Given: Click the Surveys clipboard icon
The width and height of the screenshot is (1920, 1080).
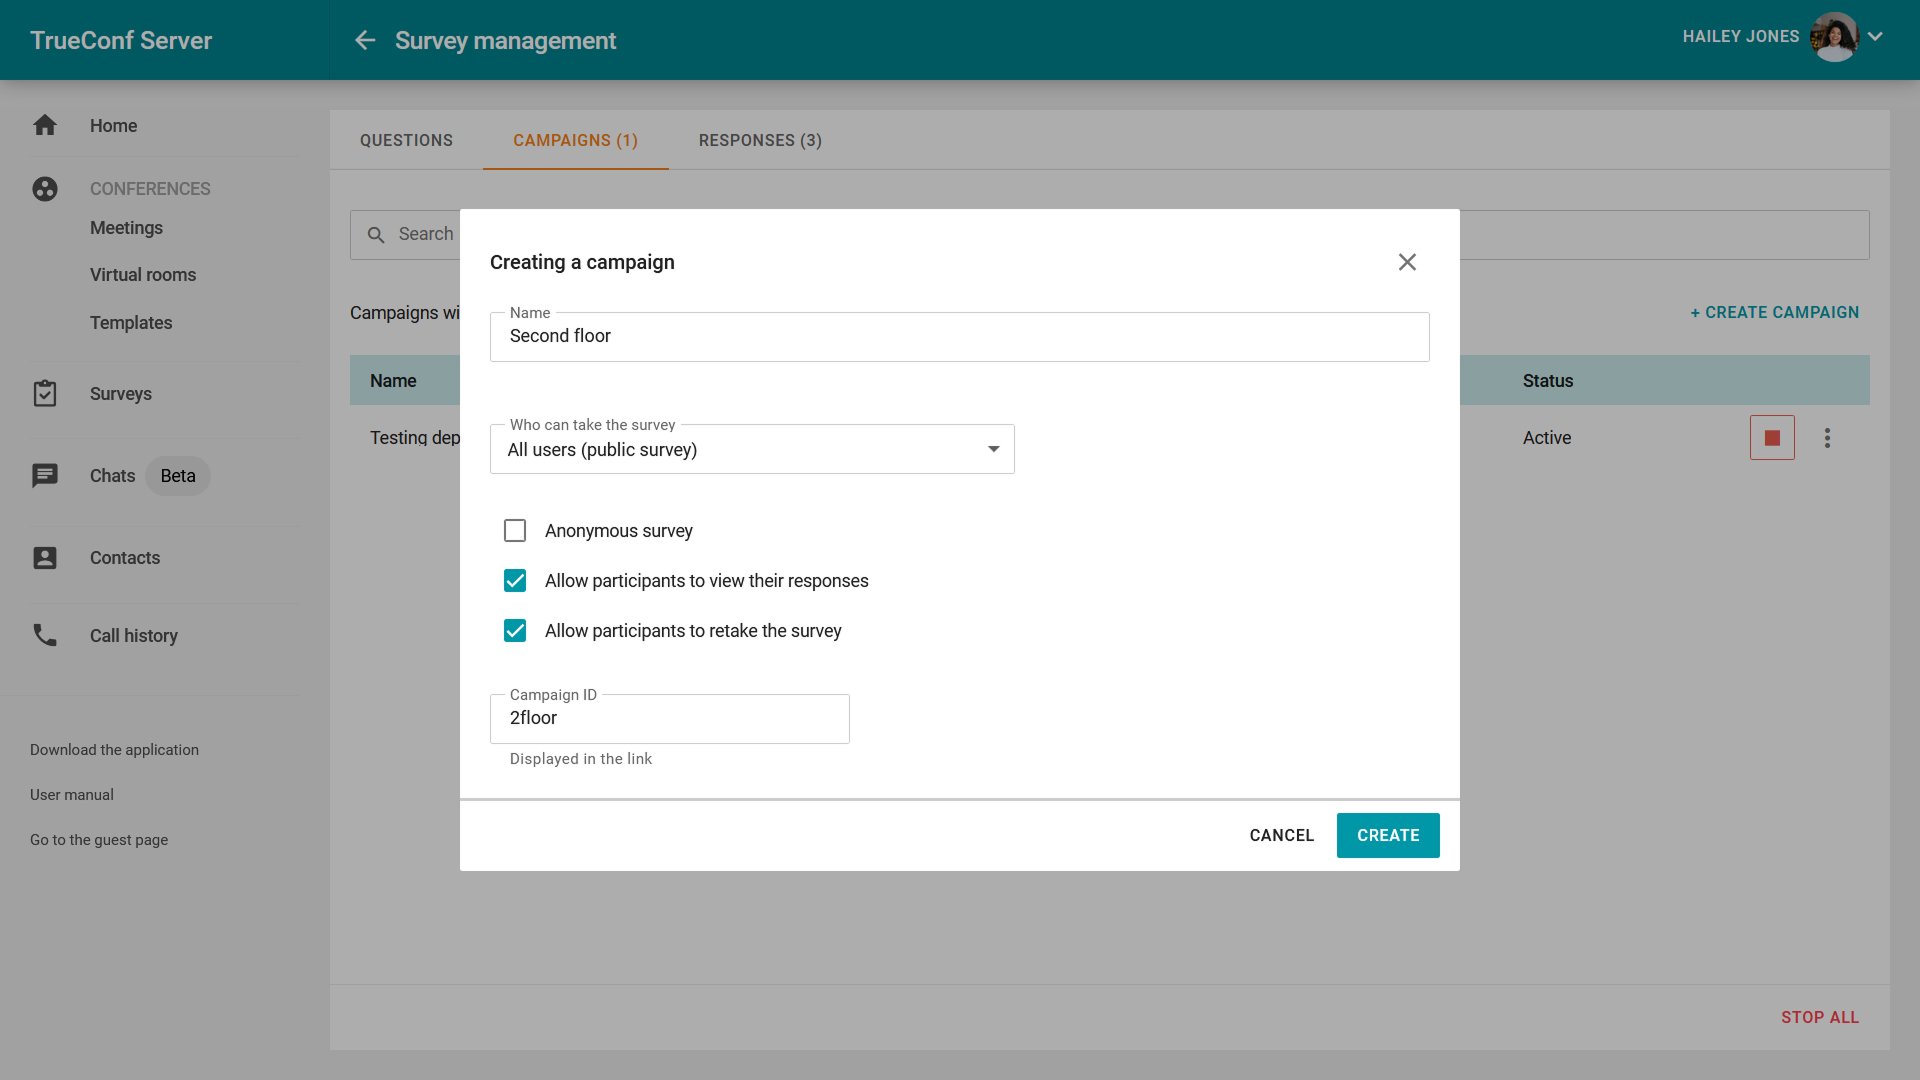Looking at the screenshot, I should [x=45, y=393].
